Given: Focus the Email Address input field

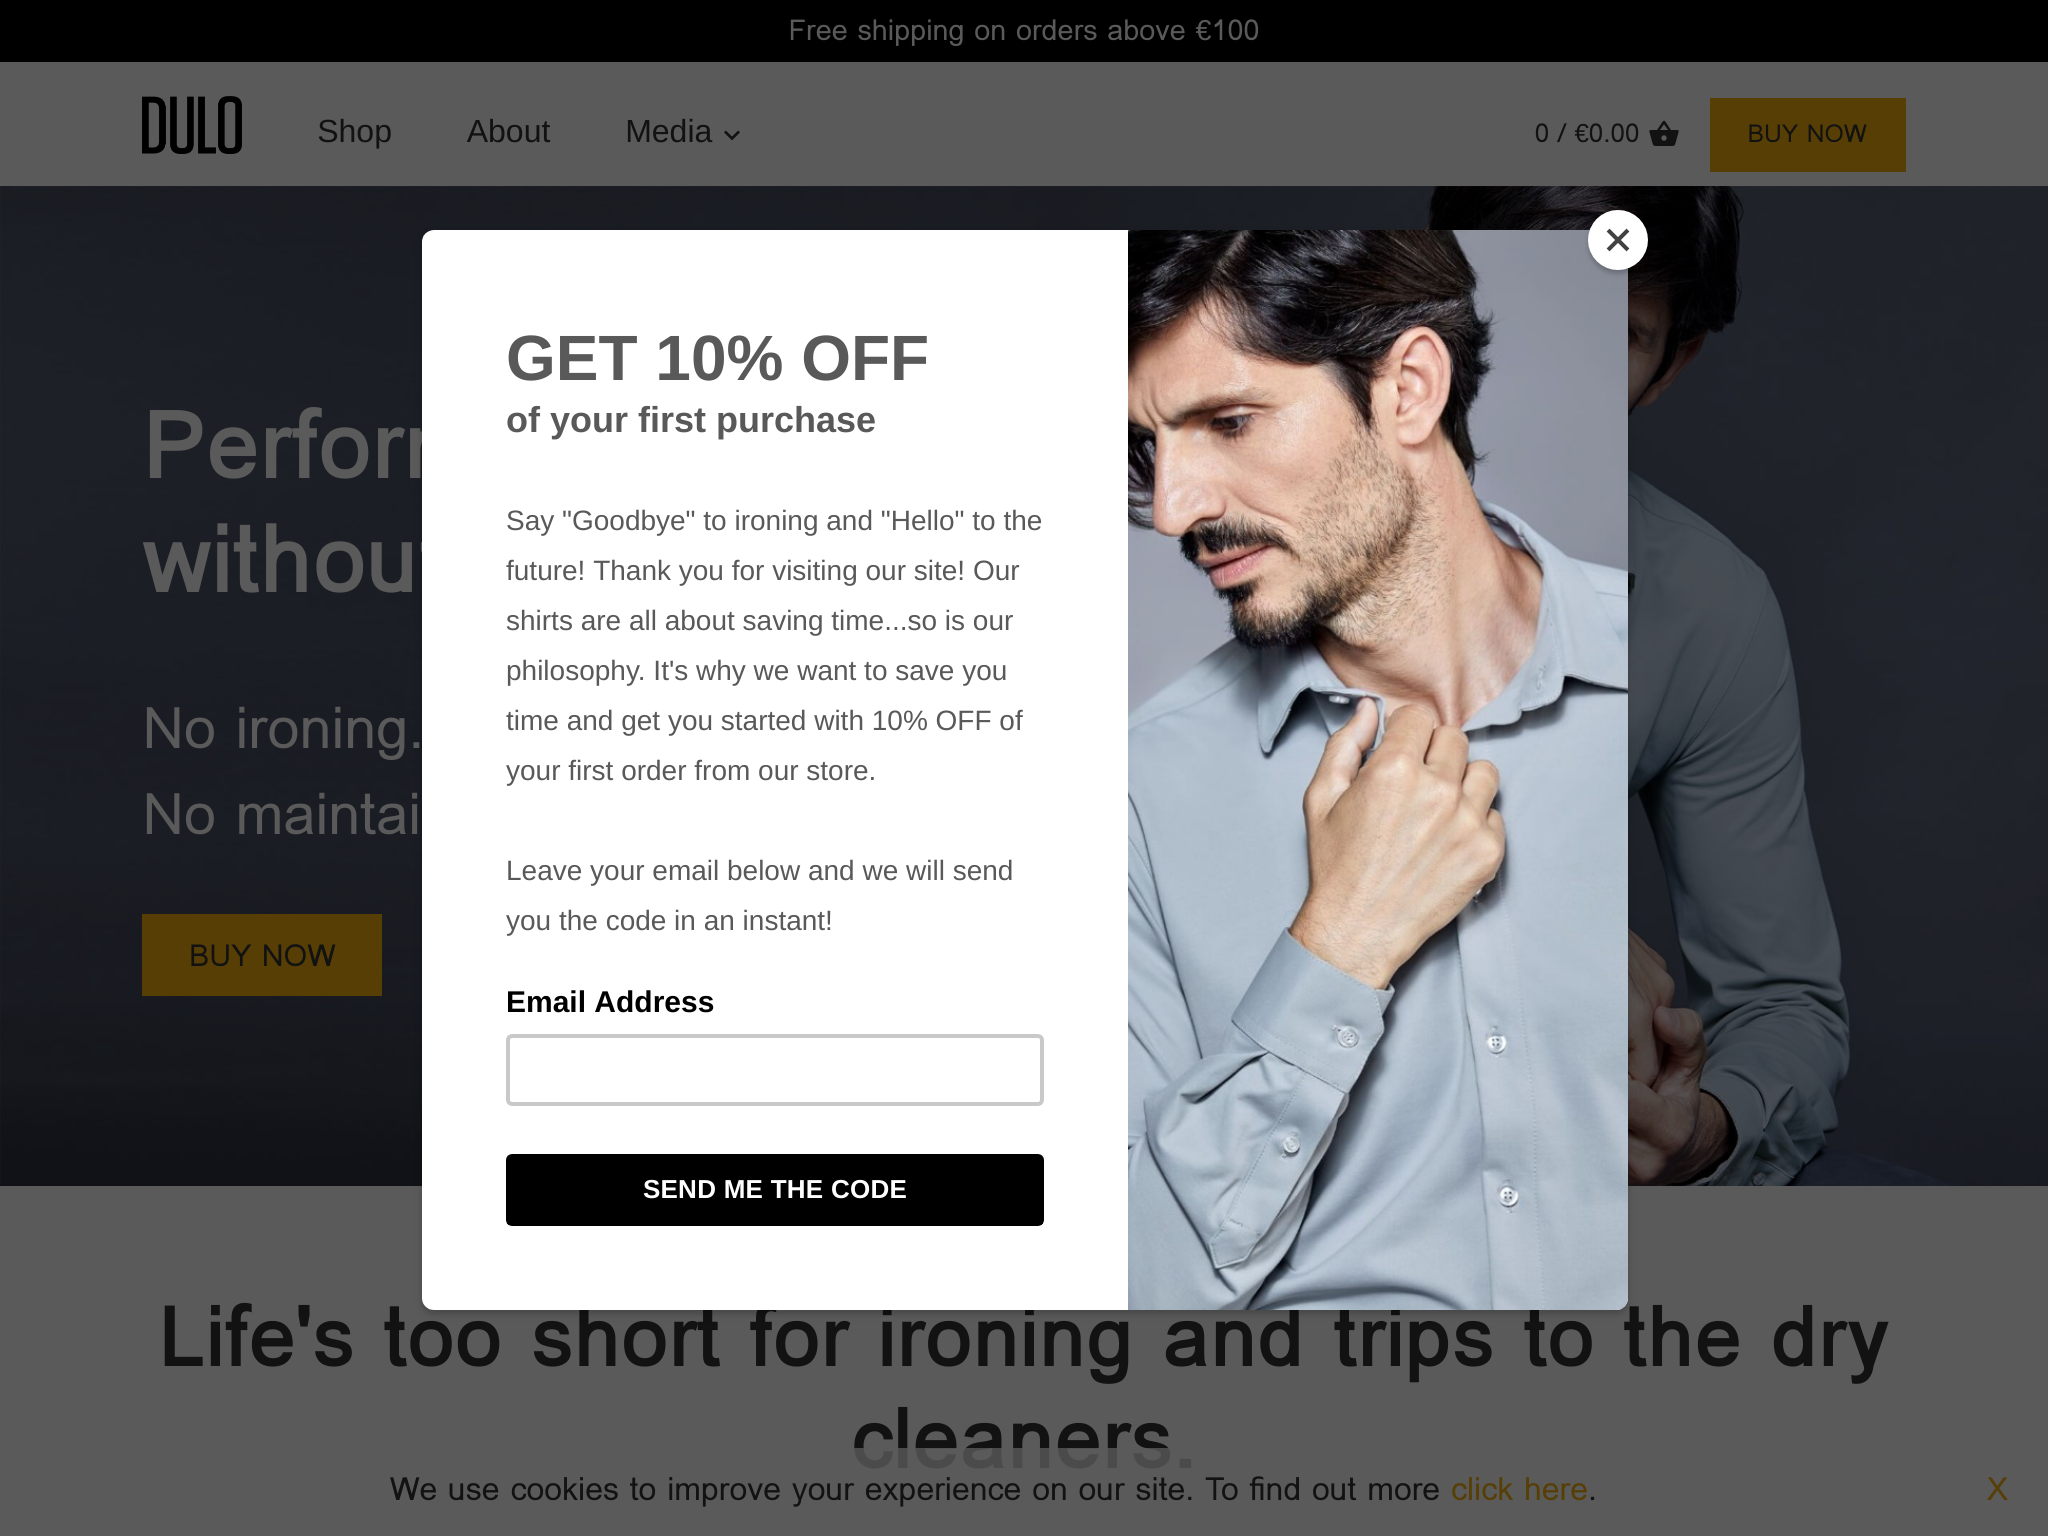Looking at the screenshot, I should 775,1070.
